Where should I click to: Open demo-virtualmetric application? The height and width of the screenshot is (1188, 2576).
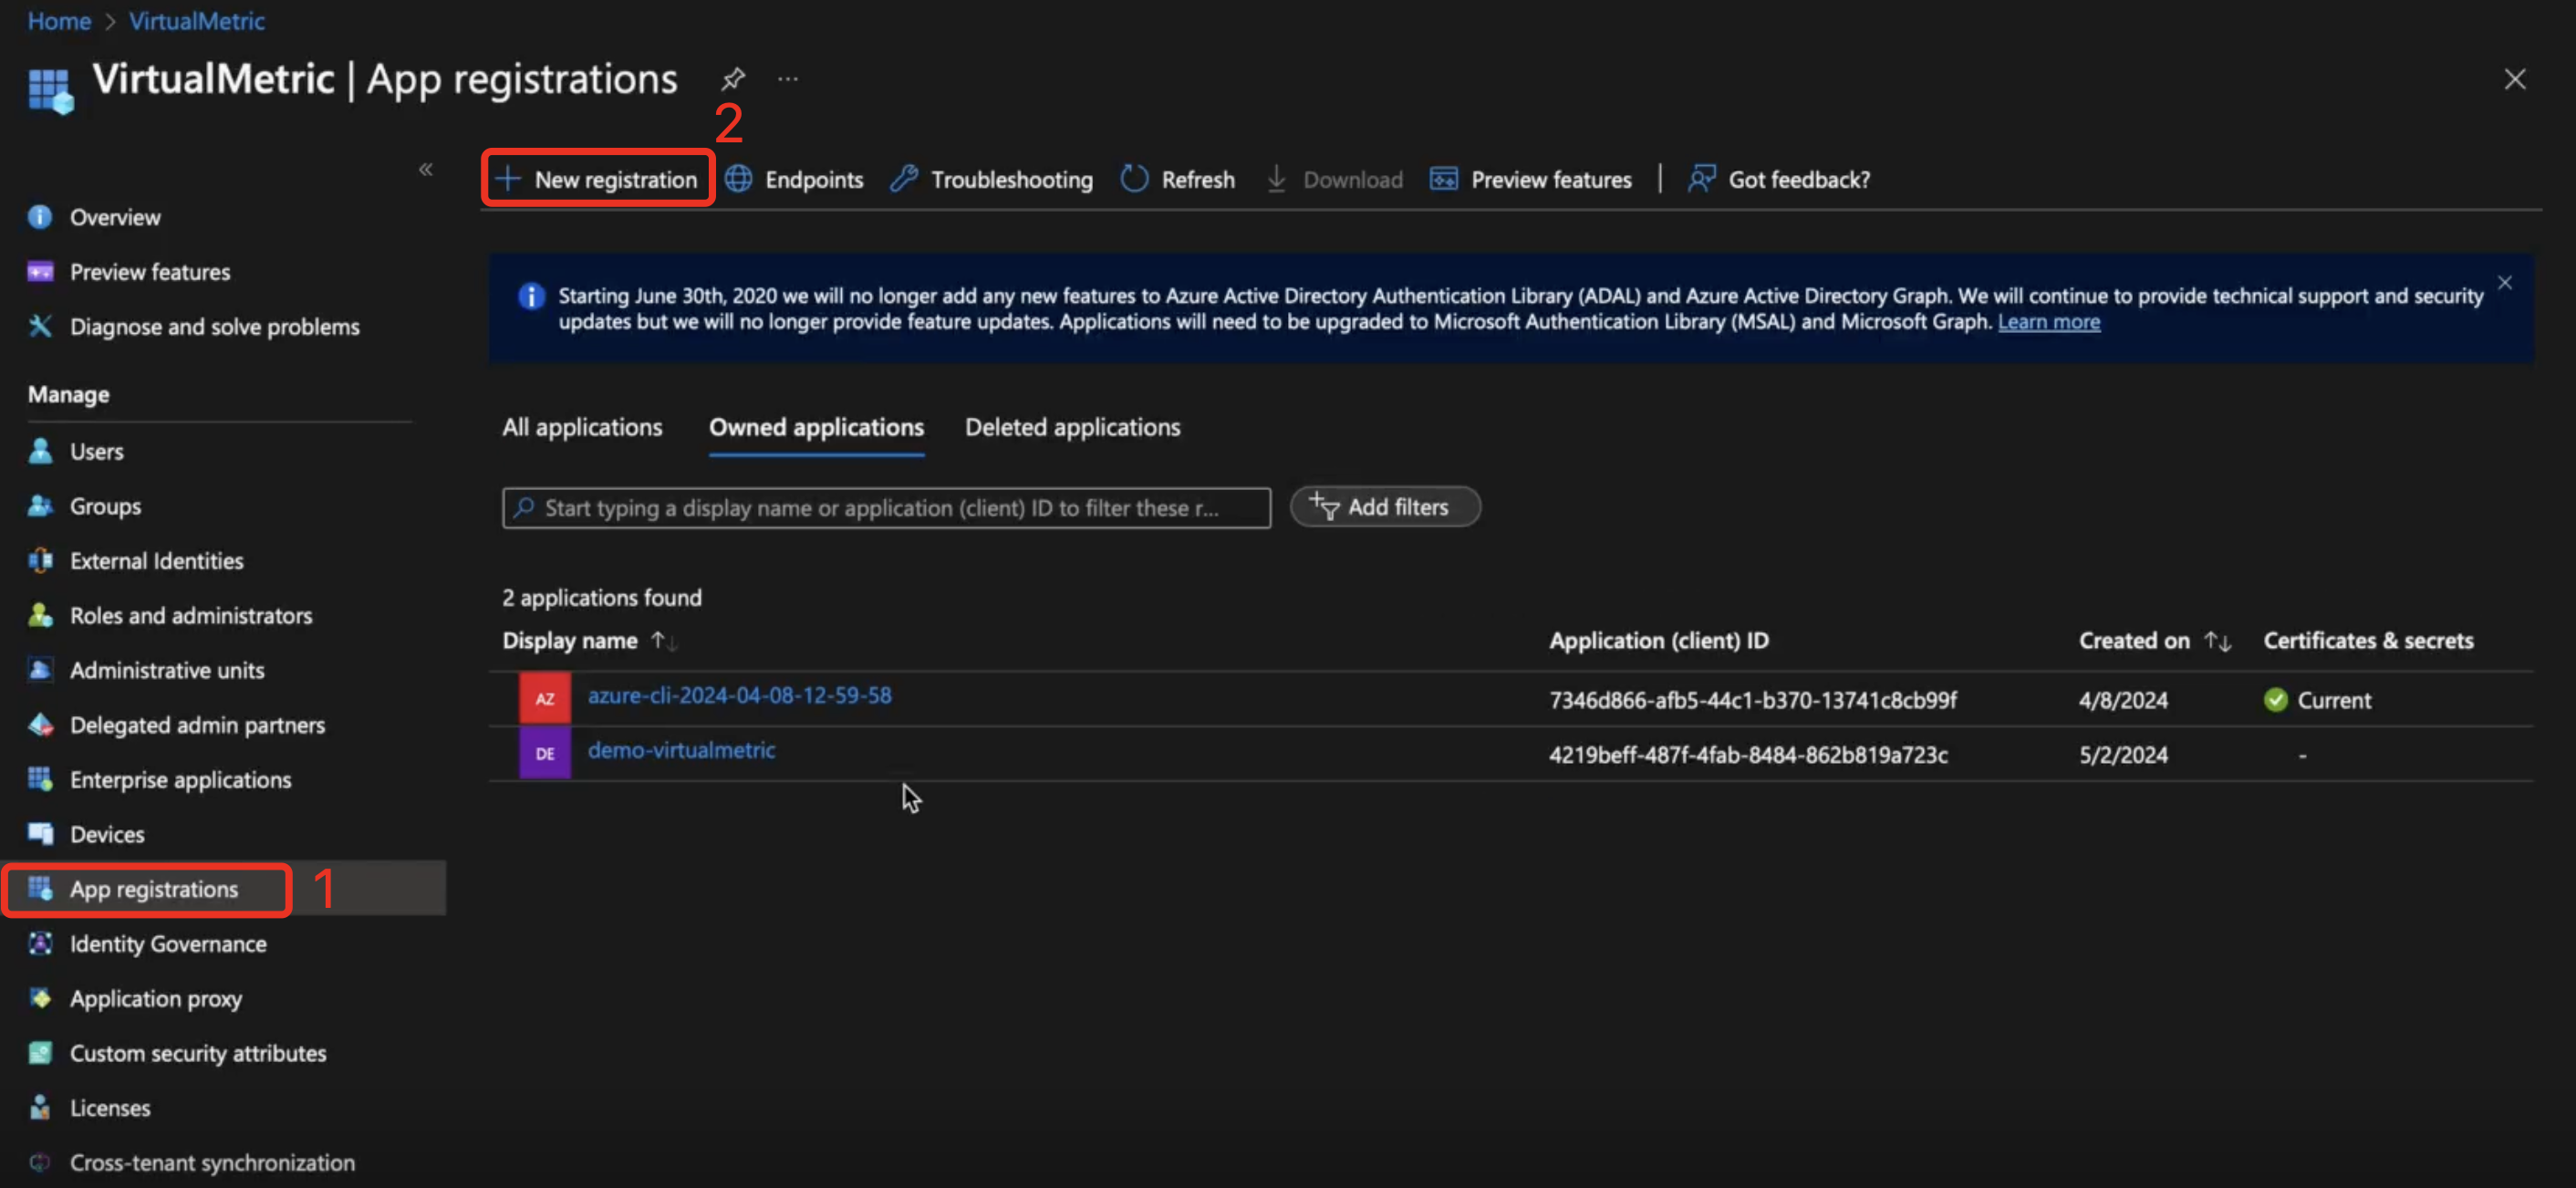click(681, 750)
